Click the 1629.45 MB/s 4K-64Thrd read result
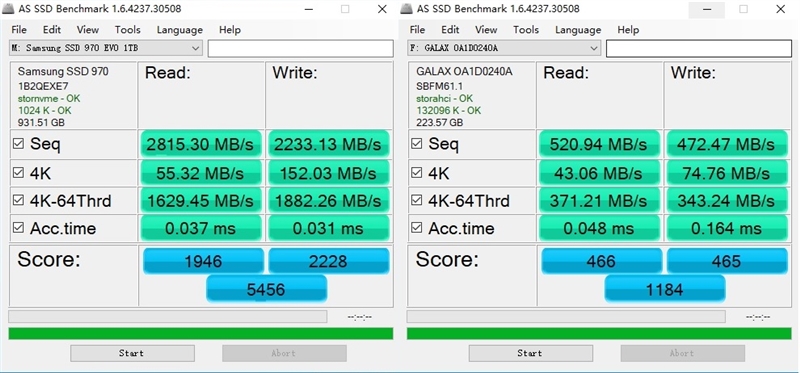800x373 pixels. (x=201, y=201)
